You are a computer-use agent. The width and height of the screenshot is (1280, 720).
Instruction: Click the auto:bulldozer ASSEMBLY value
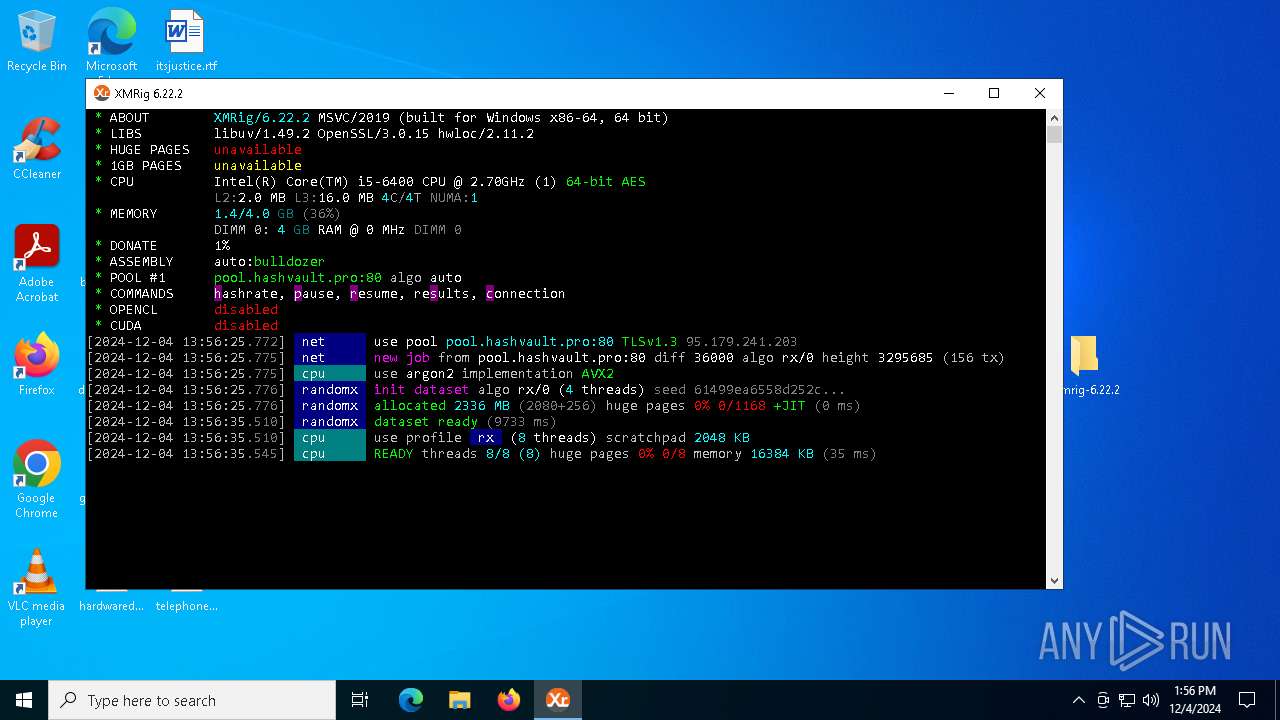[270, 262]
